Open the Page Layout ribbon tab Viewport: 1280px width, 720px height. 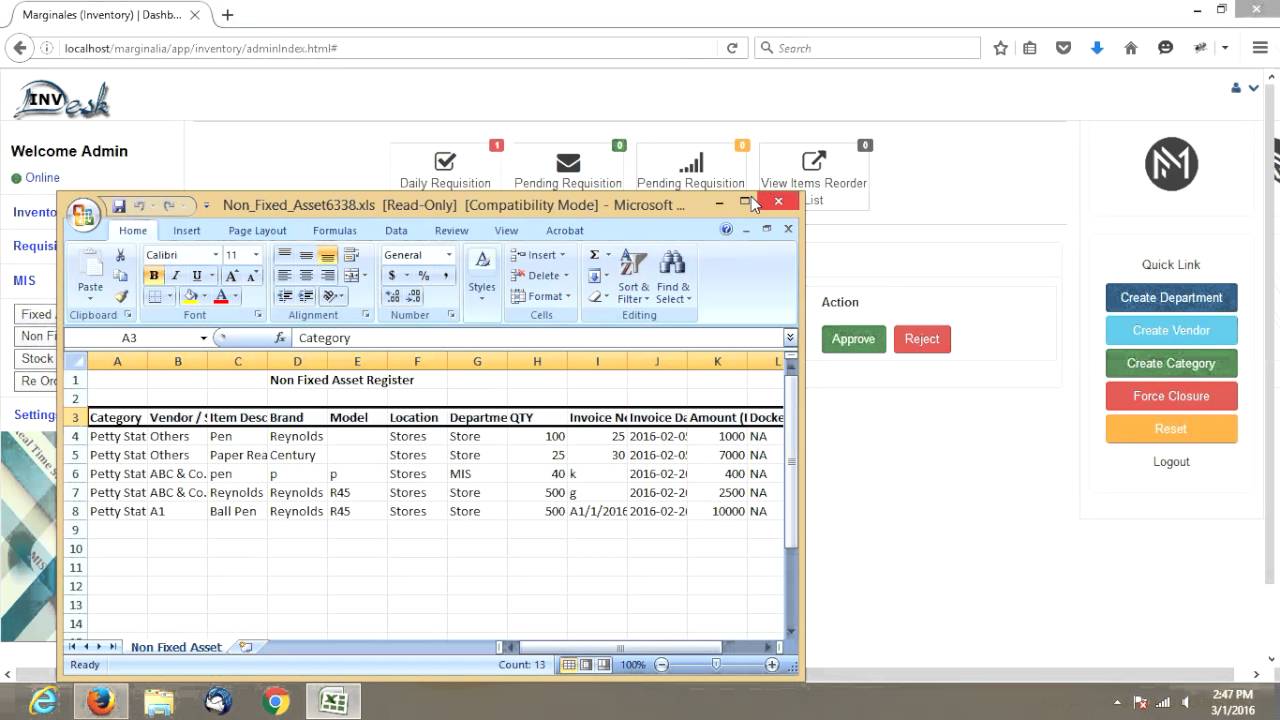click(x=257, y=230)
